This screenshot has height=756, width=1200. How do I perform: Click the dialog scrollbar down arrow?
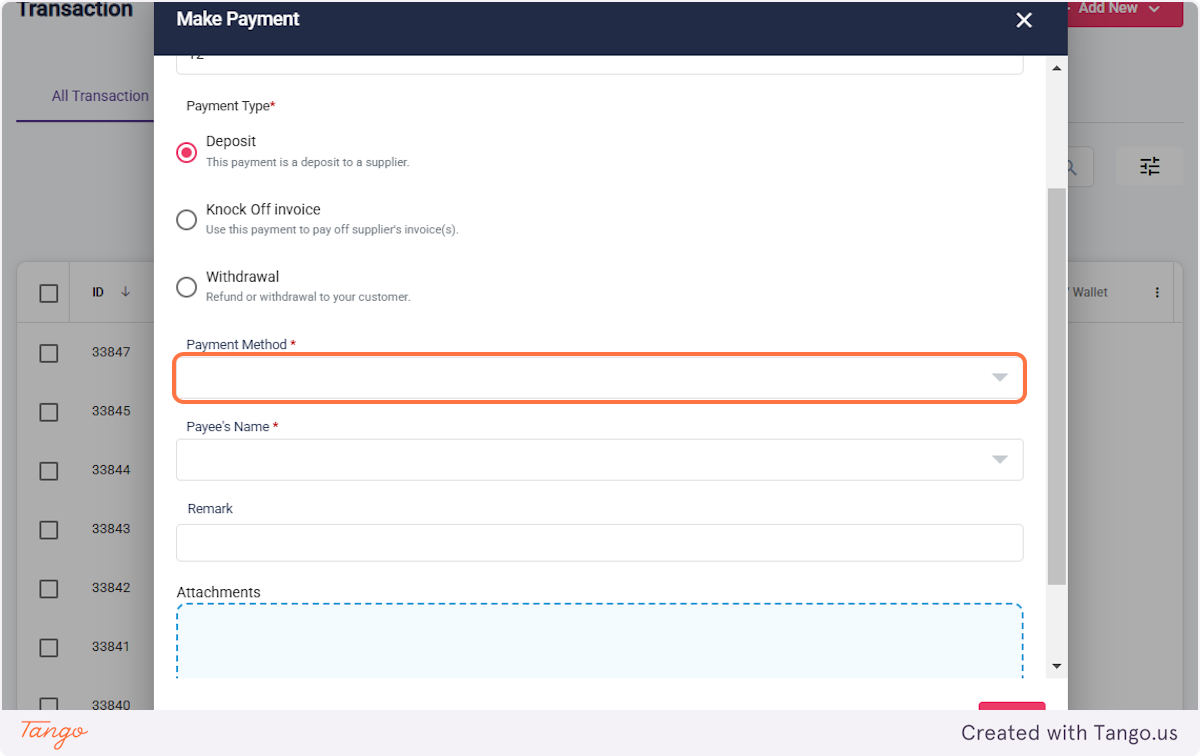tap(1057, 667)
